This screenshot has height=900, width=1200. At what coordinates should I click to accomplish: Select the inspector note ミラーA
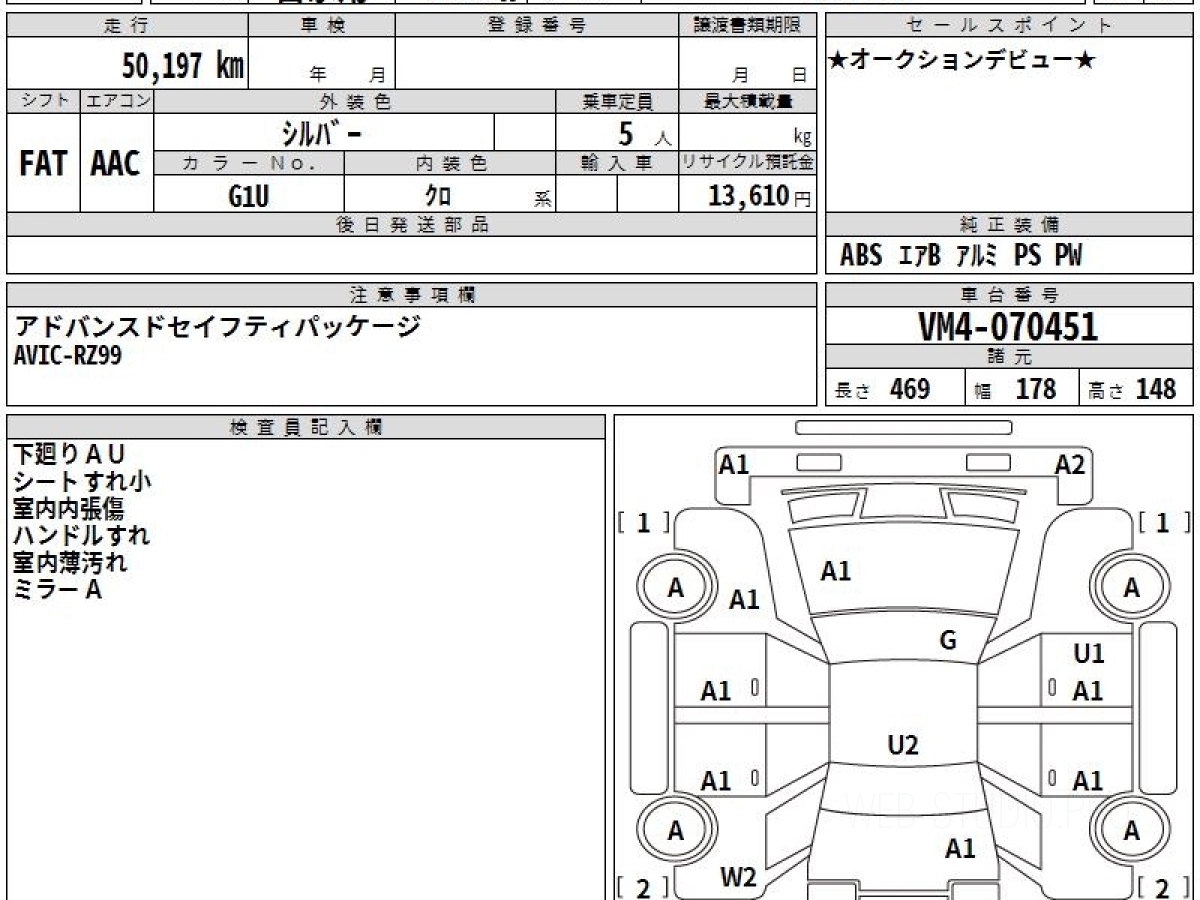coord(58,589)
